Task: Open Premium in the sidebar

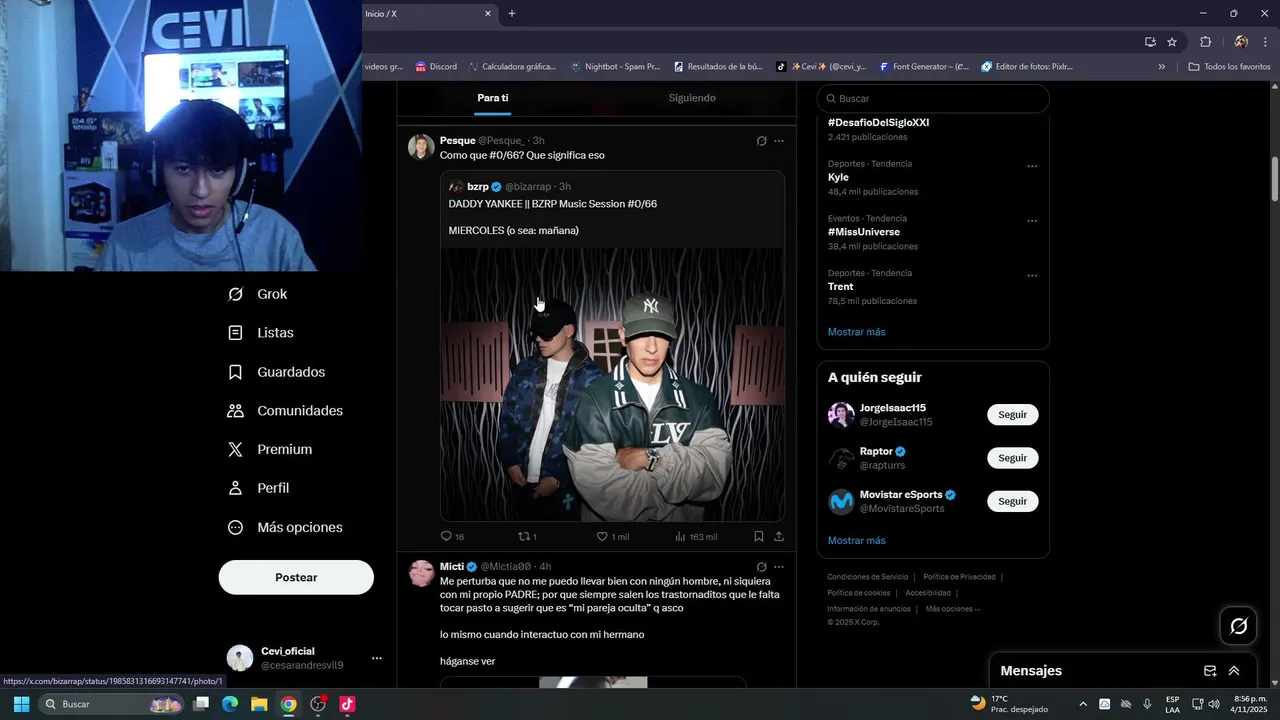Action: (x=269, y=450)
